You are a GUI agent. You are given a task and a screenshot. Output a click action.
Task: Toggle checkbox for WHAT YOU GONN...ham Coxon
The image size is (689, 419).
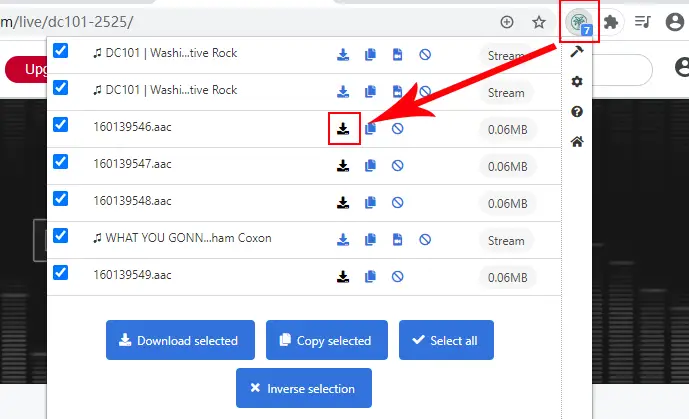tap(60, 236)
